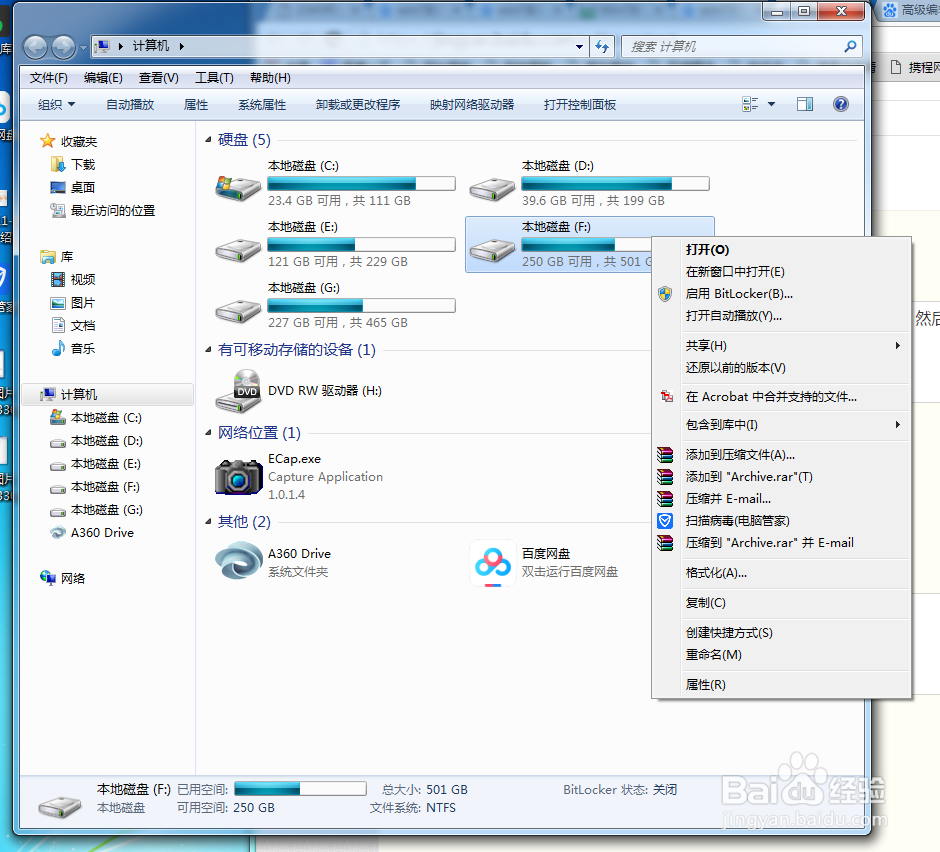940x852 pixels.
Task: Open the 查看(V) menu
Action: point(160,77)
